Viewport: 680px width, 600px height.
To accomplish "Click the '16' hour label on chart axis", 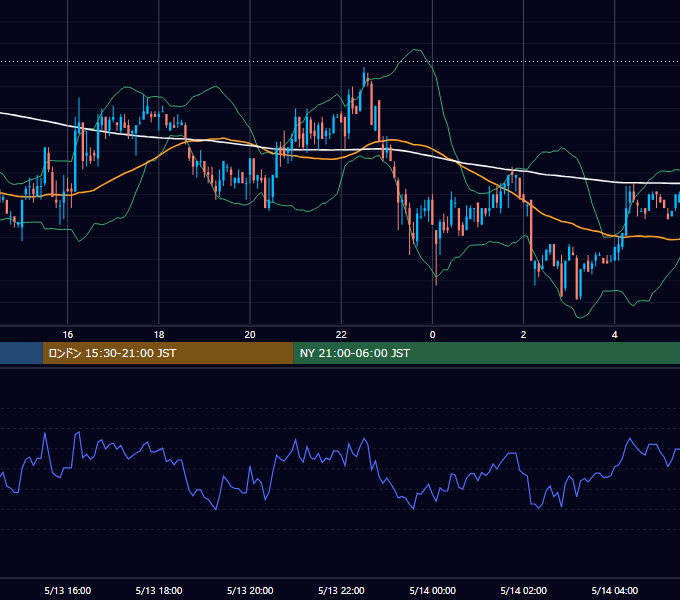I will point(68,335).
